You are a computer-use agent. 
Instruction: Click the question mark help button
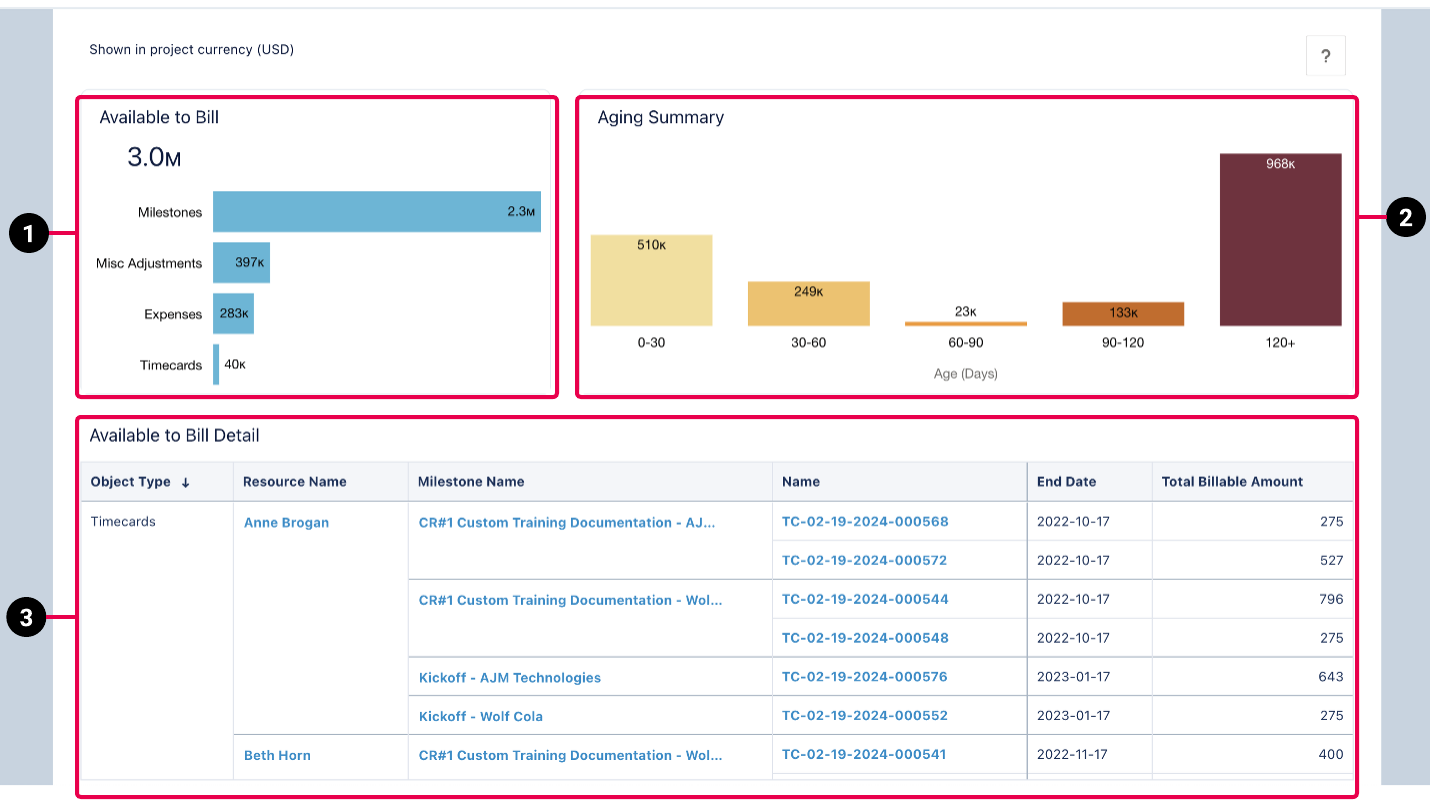coord(1325,56)
